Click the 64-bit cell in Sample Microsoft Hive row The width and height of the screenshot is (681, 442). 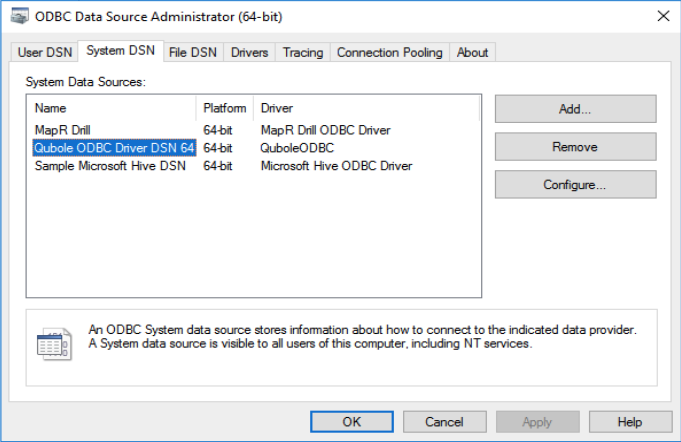[218, 166]
